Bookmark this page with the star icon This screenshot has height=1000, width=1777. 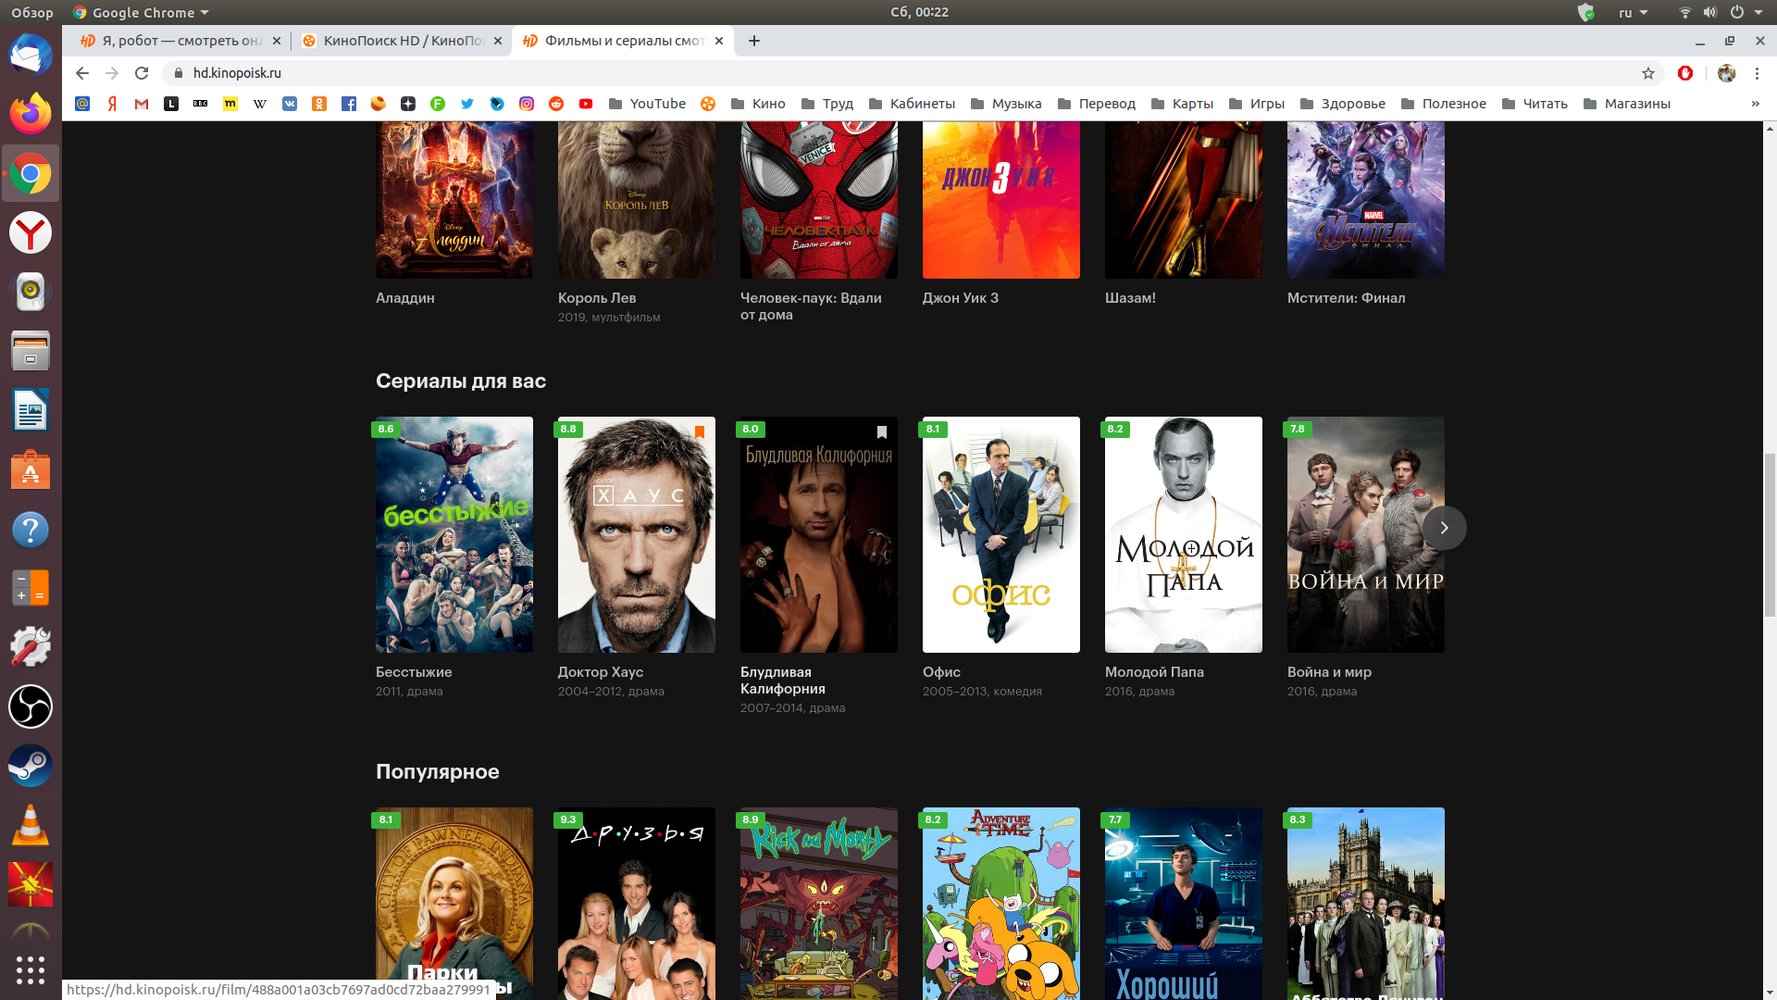coord(1648,73)
